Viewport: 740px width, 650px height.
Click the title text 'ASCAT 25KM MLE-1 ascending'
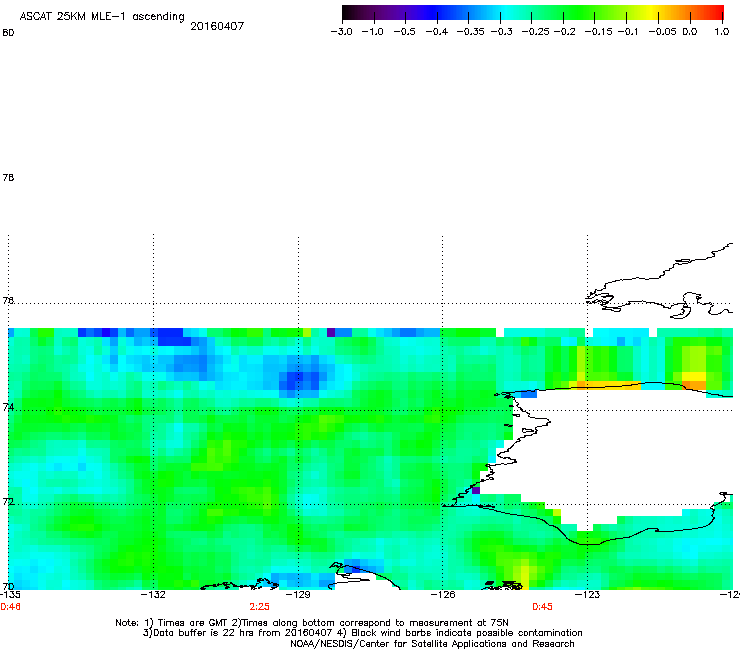tap(102, 16)
